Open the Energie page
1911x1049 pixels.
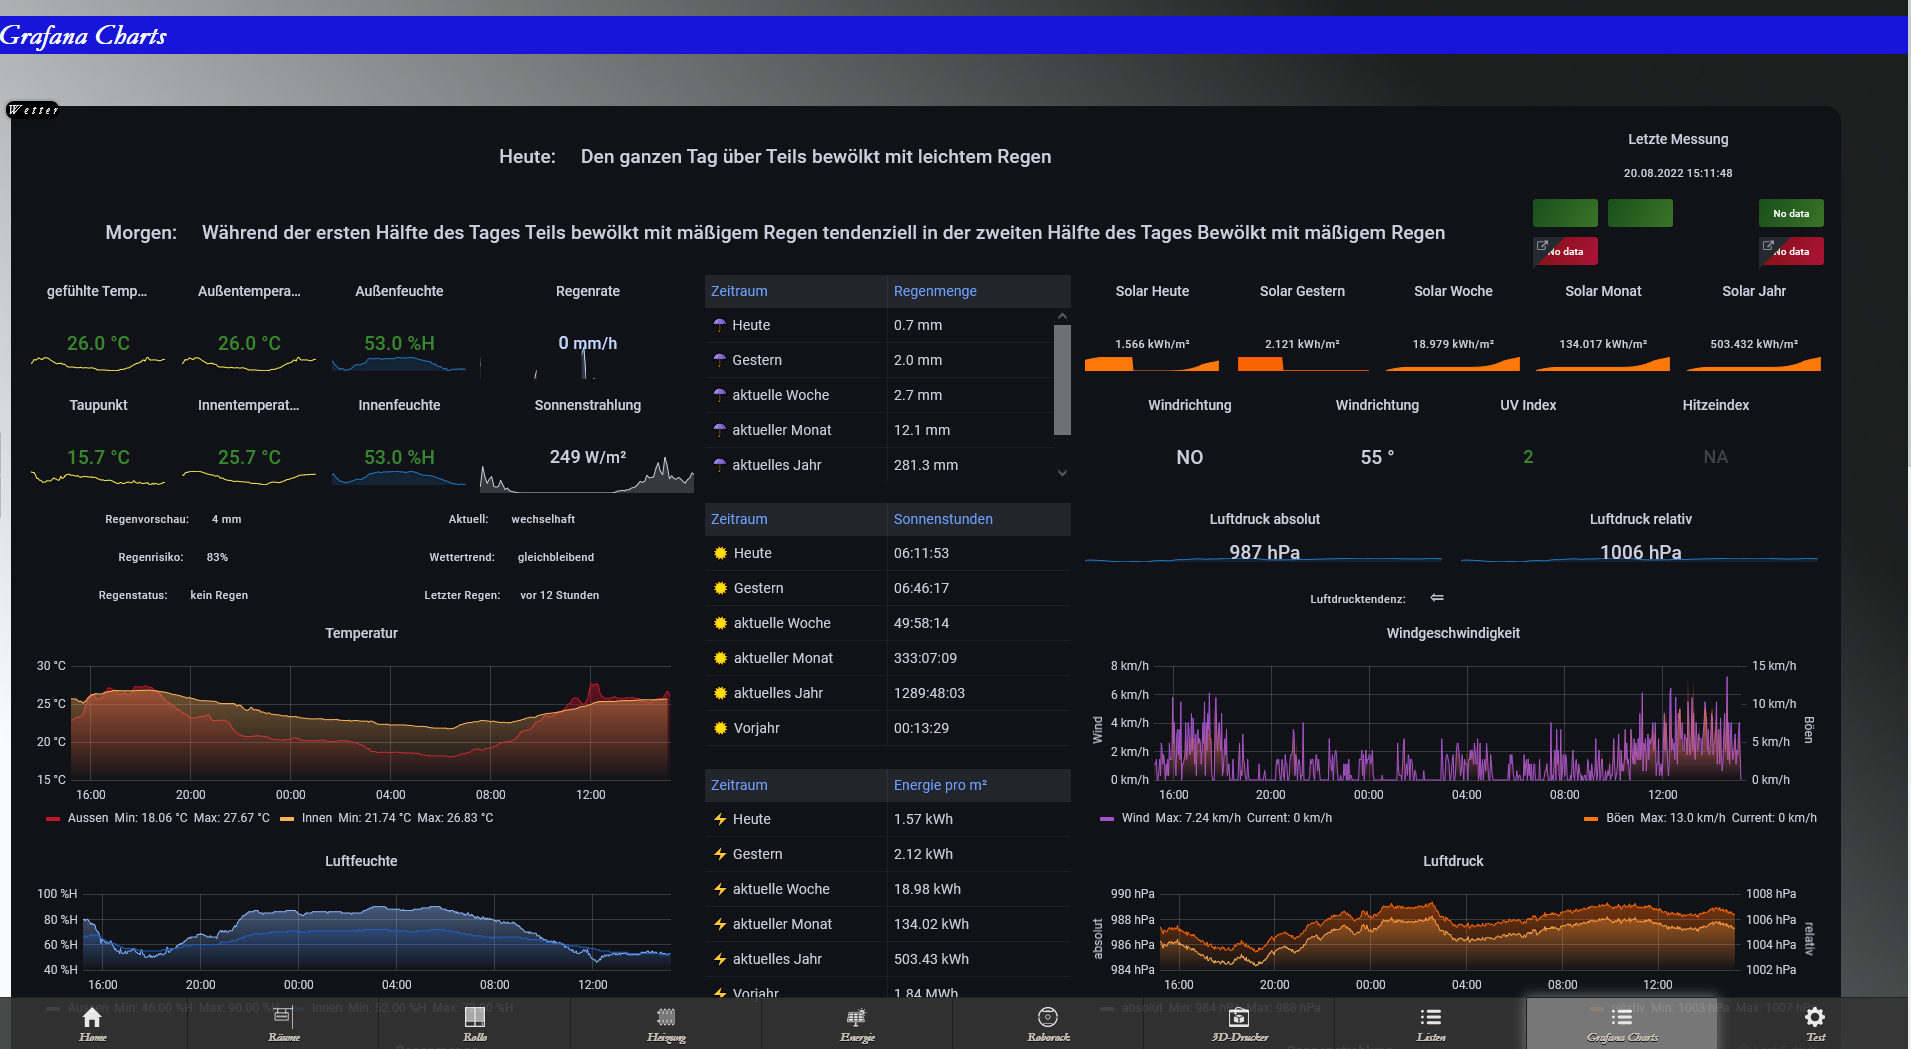(x=857, y=1023)
